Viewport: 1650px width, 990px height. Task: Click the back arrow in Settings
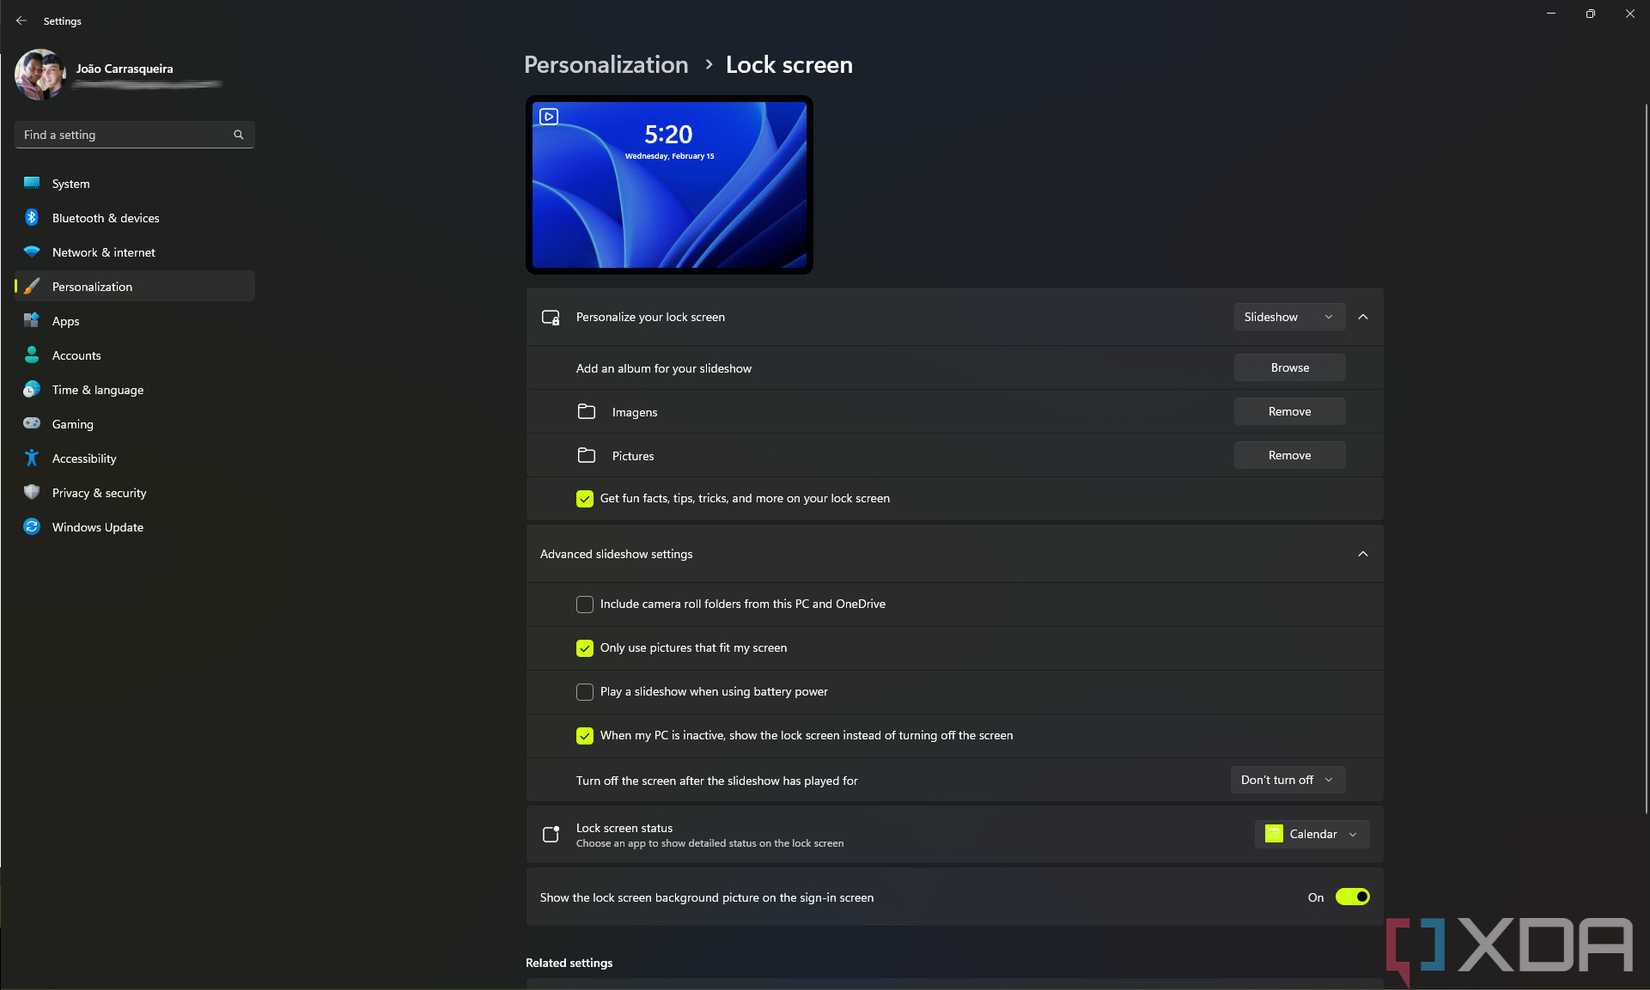[x=21, y=20]
